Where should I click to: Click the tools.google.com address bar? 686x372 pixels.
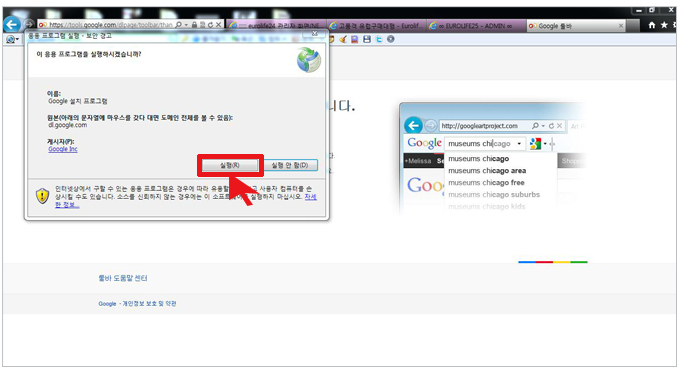point(107,25)
